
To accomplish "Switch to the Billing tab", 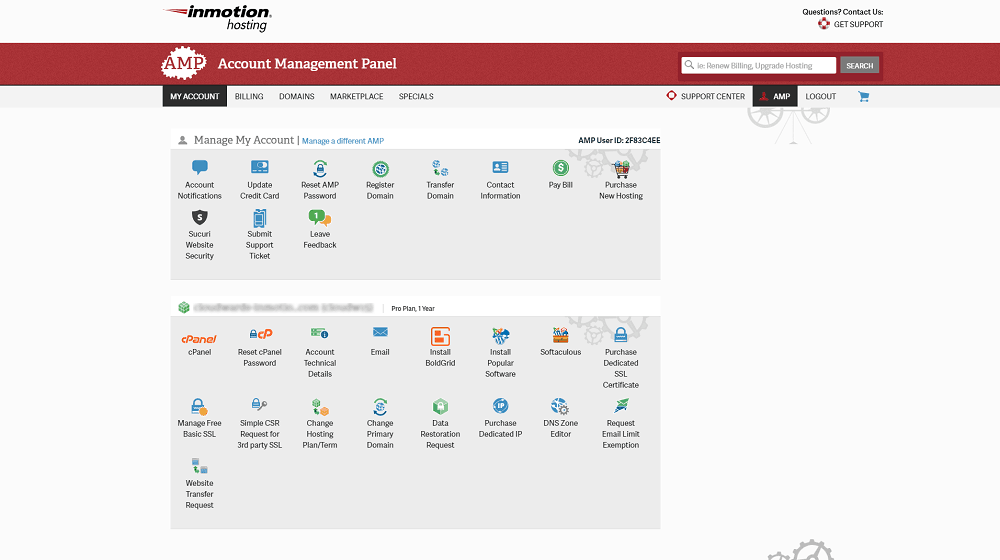I will [249, 96].
